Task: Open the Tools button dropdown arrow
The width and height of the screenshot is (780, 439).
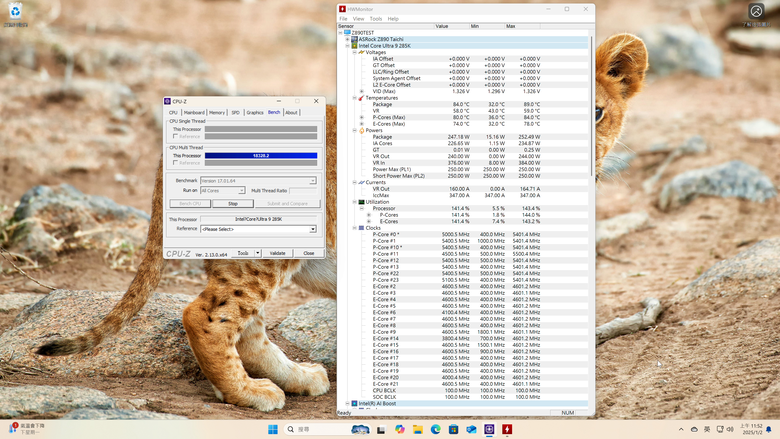Action: point(258,253)
